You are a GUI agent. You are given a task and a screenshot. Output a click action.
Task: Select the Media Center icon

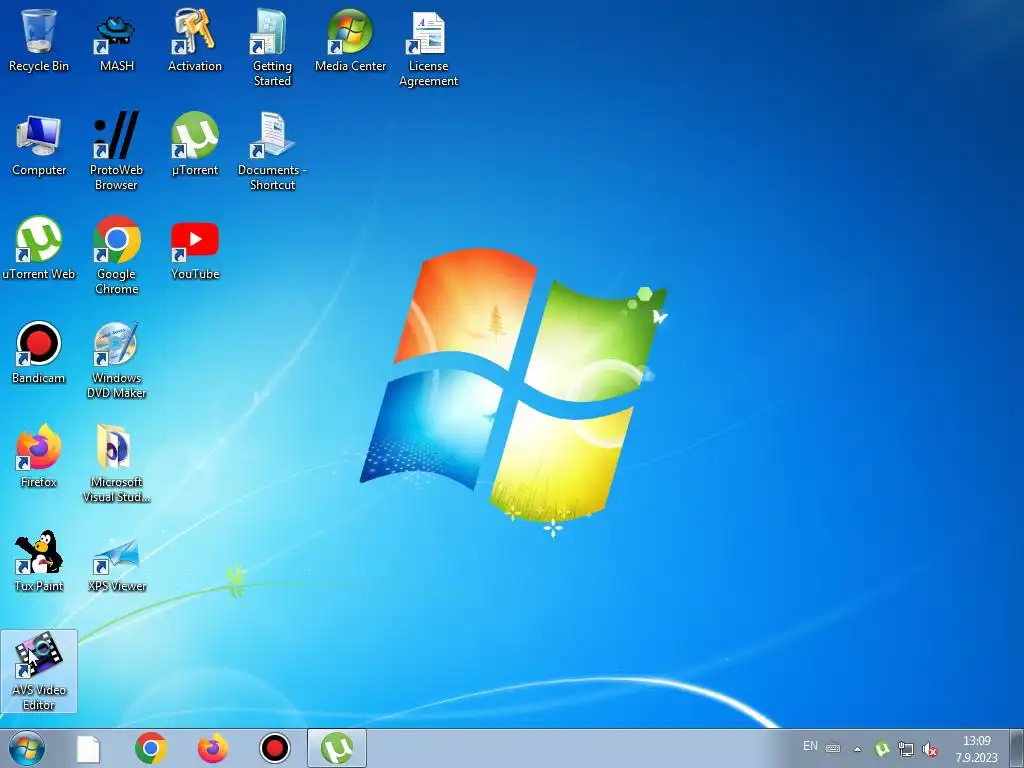350,40
